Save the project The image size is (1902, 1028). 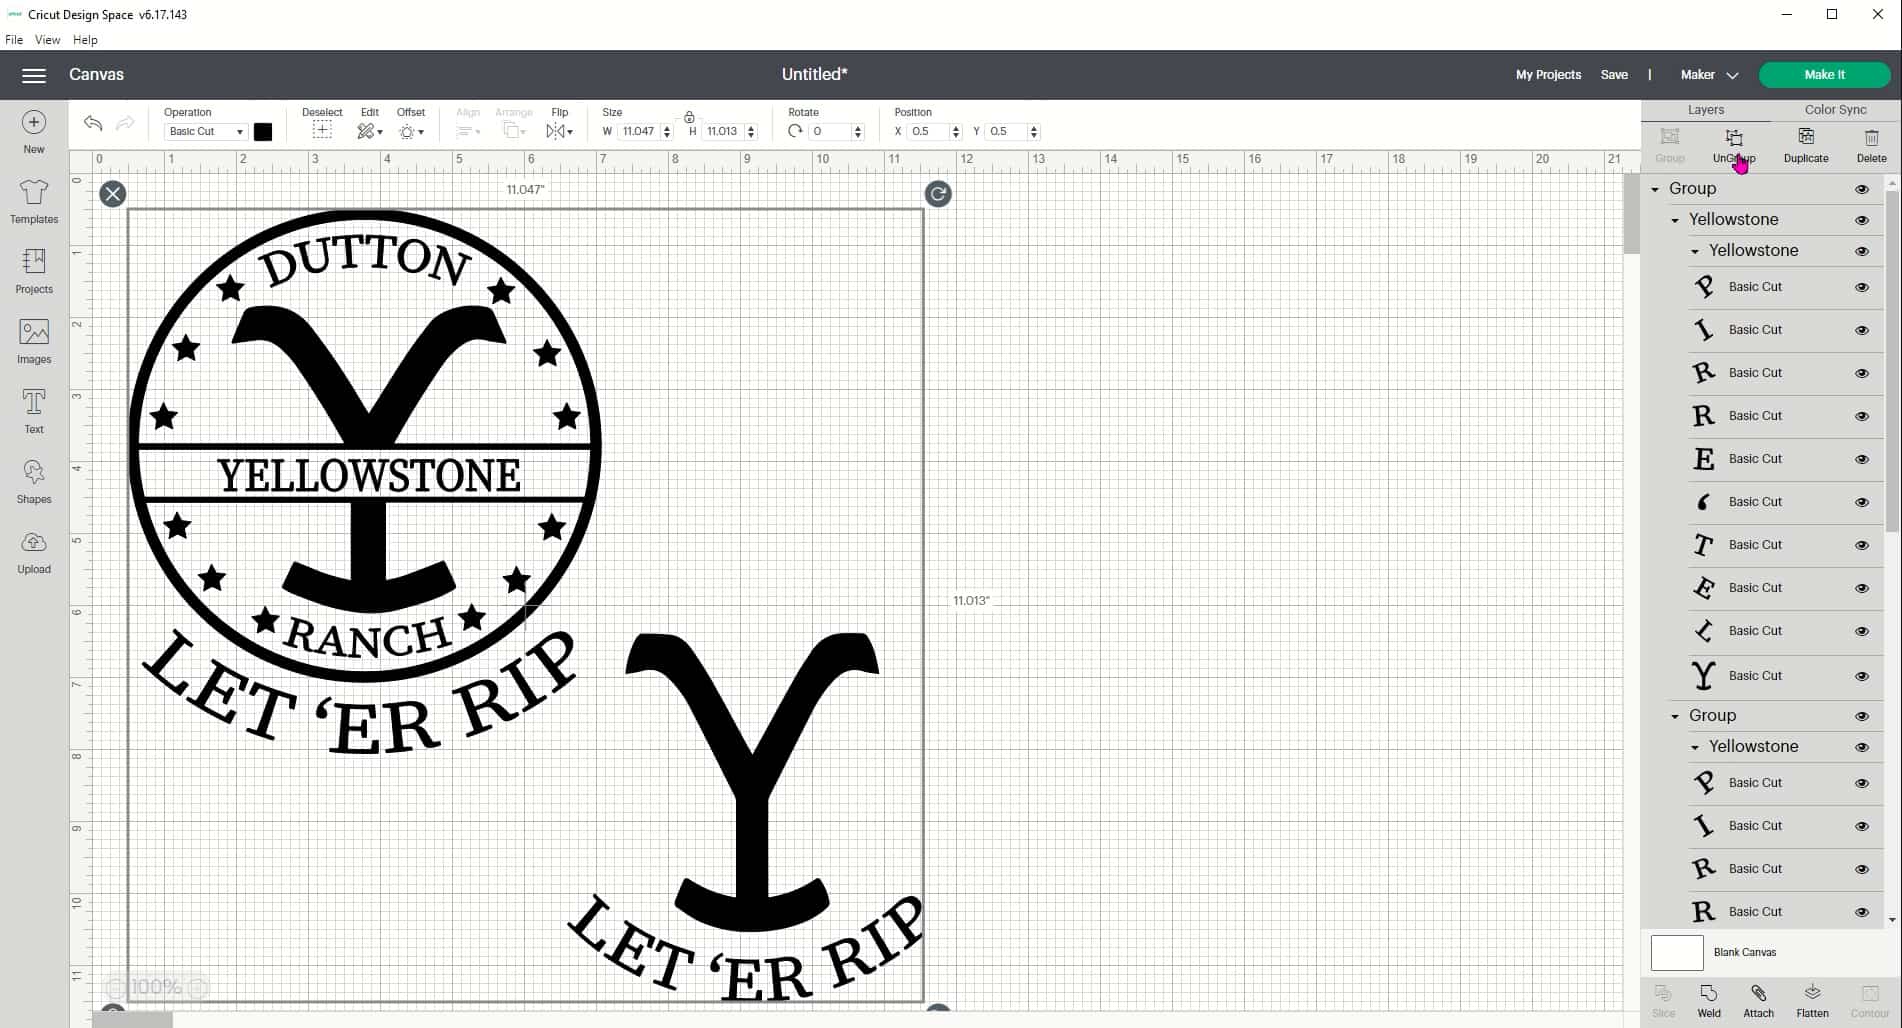(1614, 75)
